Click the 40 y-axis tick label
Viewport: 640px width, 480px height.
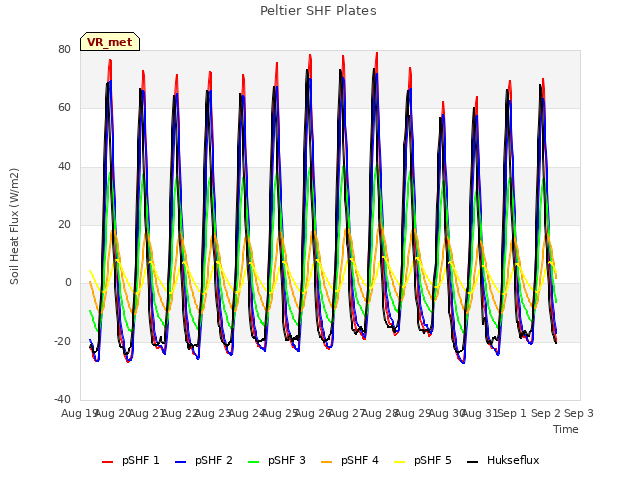(x=64, y=166)
